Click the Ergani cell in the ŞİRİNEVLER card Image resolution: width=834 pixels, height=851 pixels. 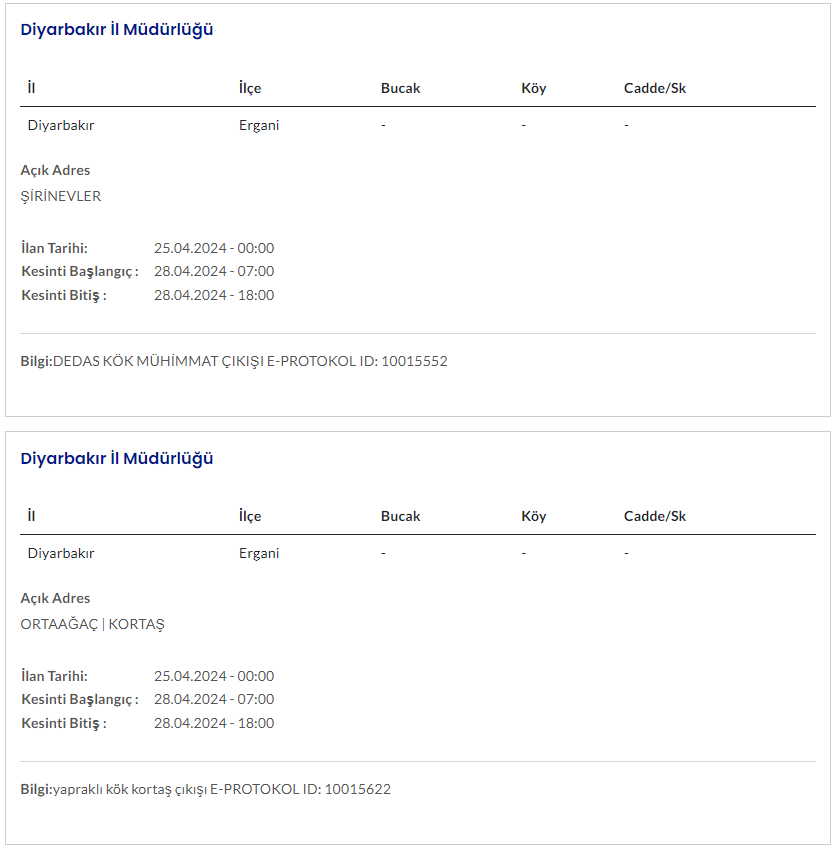point(259,125)
